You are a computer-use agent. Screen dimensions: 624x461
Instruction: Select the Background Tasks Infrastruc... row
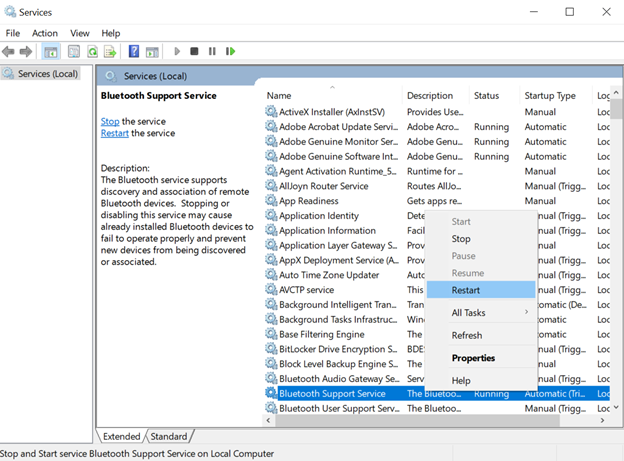pyautogui.click(x=437, y=319)
